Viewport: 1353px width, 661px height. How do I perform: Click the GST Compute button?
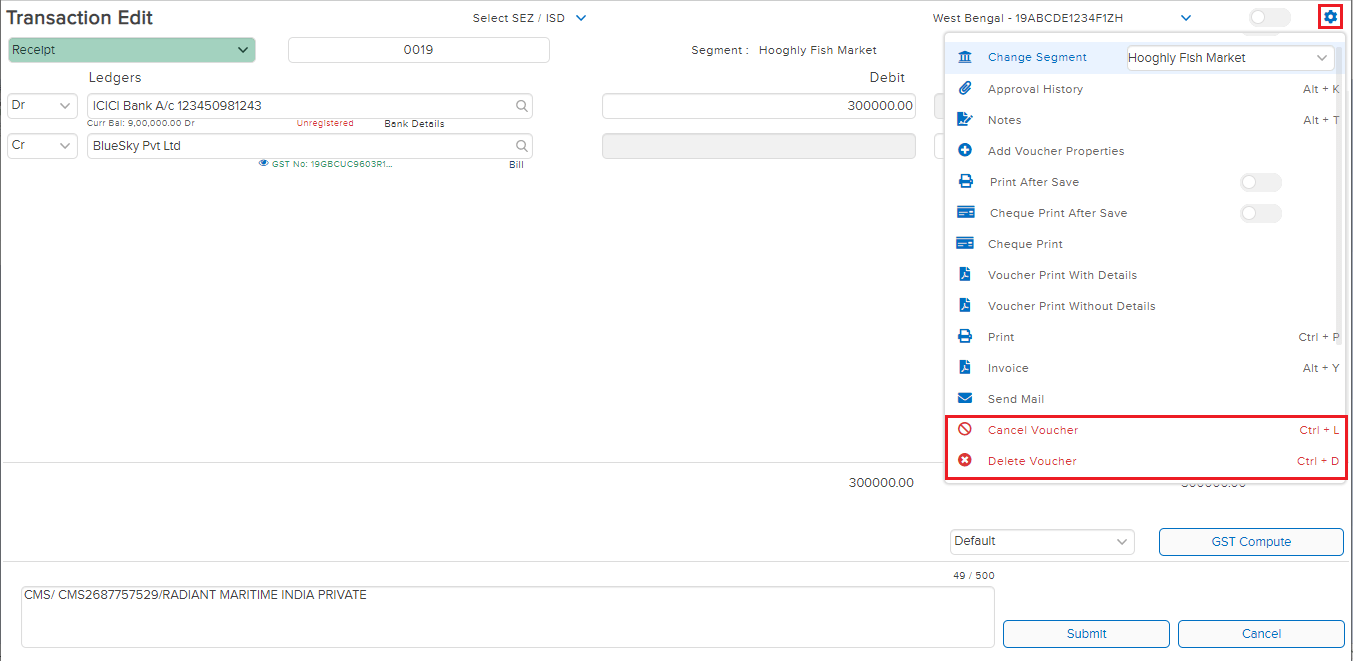tap(1250, 542)
